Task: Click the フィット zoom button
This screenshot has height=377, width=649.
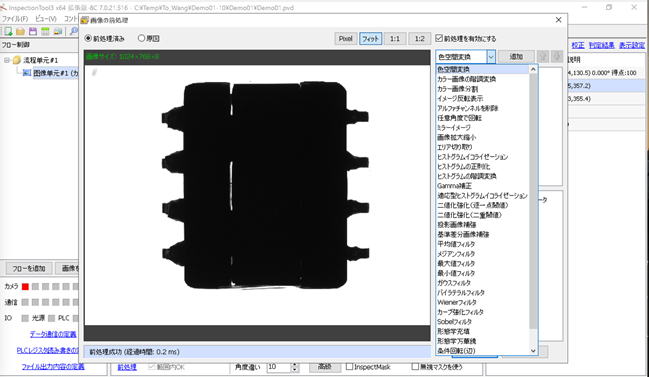Action: (x=370, y=38)
